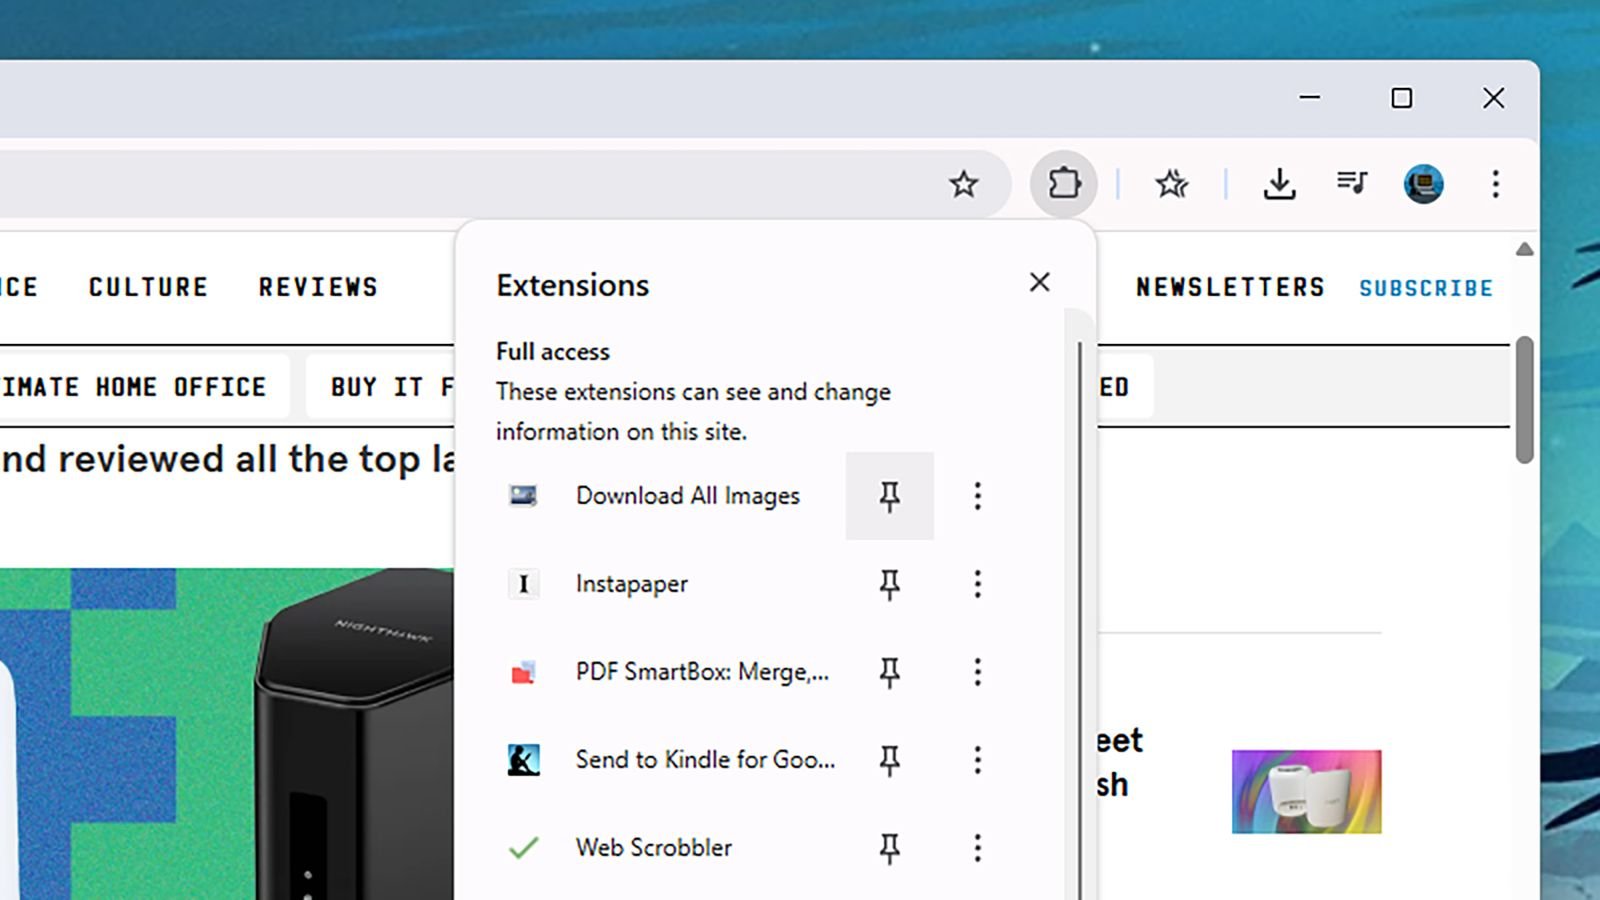
Task: Select the REVIEWS menu item
Action: [317, 287]
